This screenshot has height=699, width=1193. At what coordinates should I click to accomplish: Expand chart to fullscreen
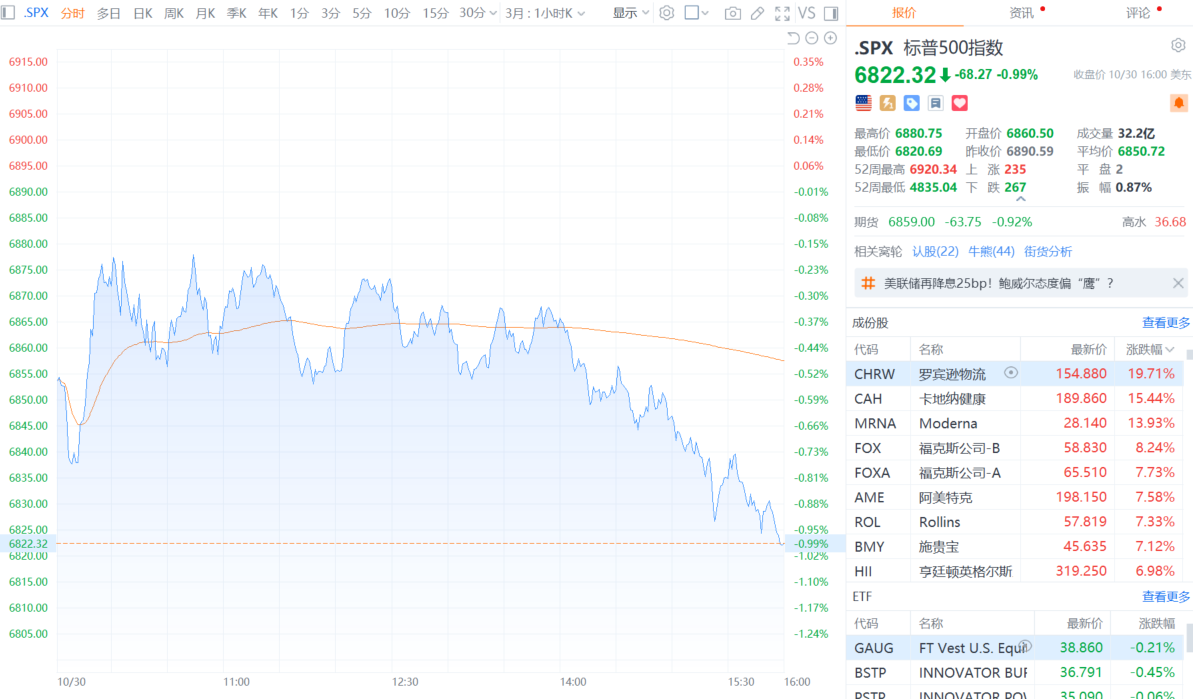(x=781, y=13)
